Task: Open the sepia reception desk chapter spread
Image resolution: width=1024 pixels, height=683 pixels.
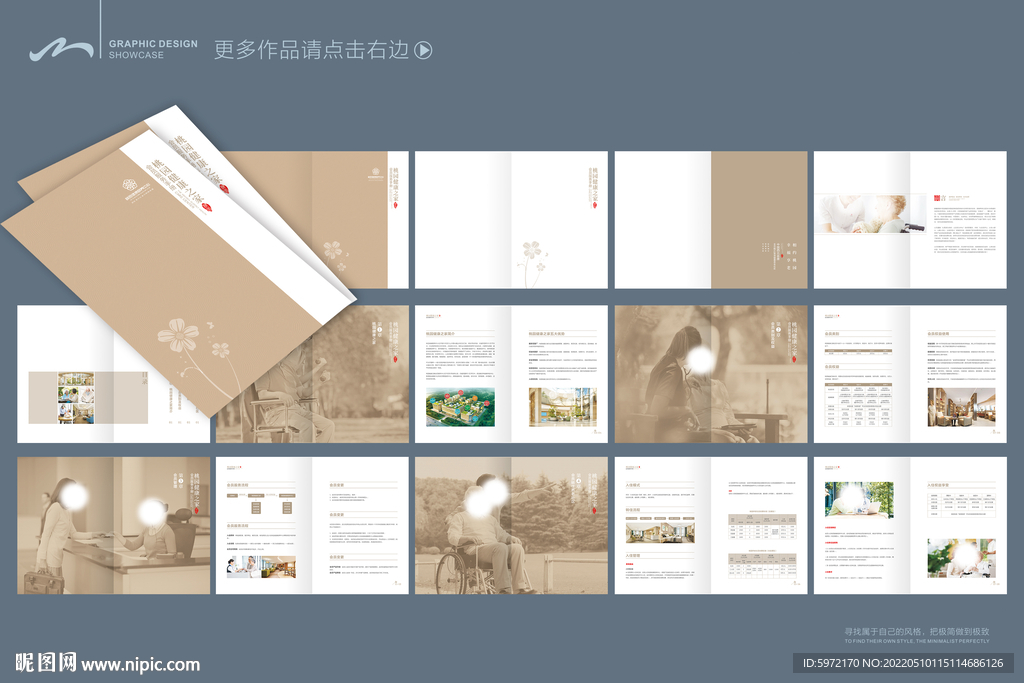Action: coord(114,526)
